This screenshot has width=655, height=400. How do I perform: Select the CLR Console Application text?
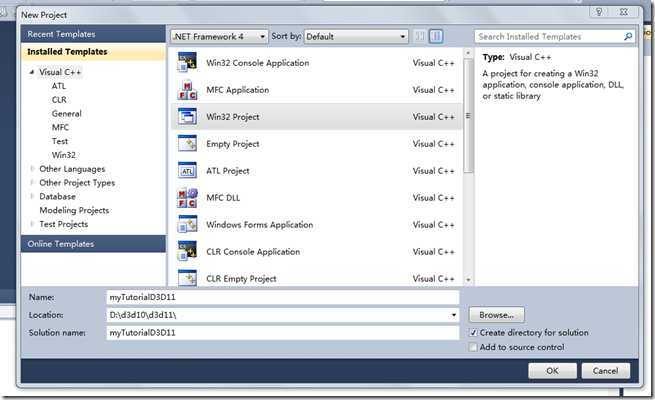pos(253,252)
